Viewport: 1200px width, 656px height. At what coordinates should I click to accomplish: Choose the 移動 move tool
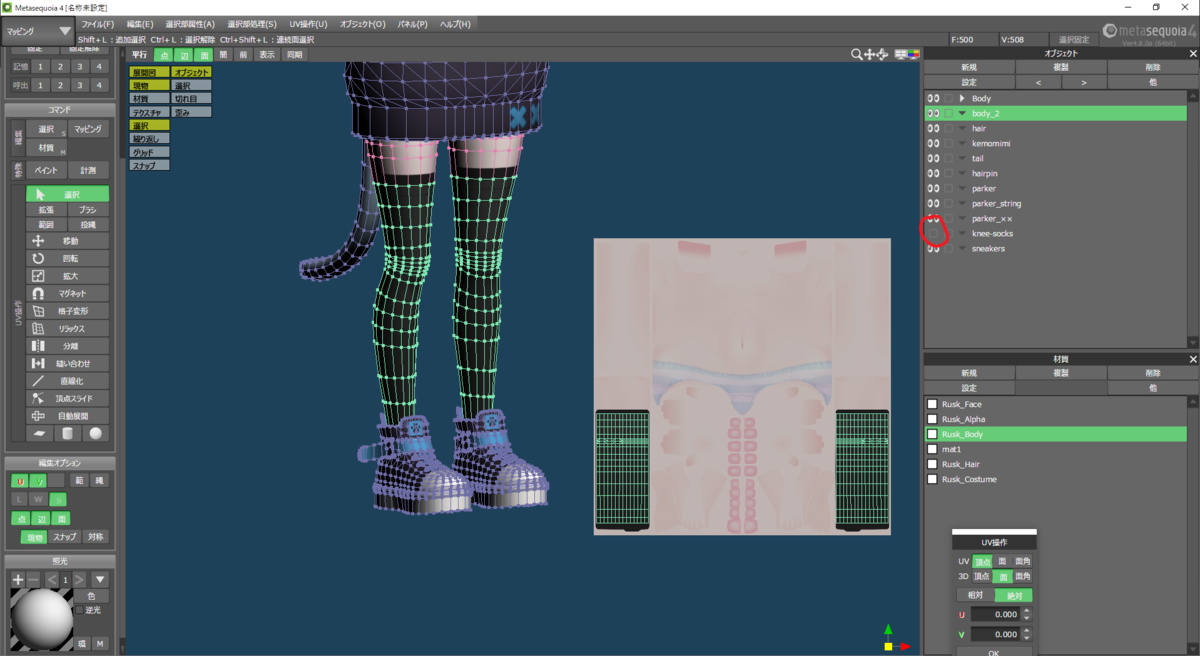tap(68, 241)
